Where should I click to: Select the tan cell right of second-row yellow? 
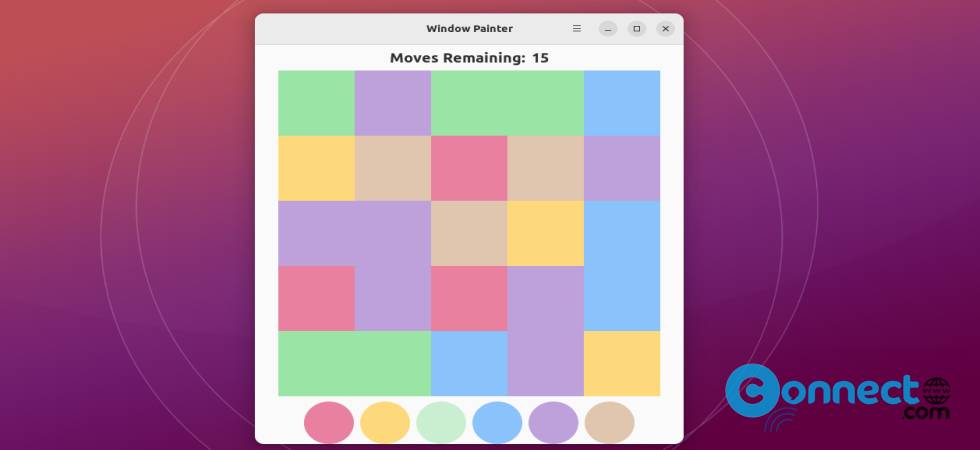[393, 168]
